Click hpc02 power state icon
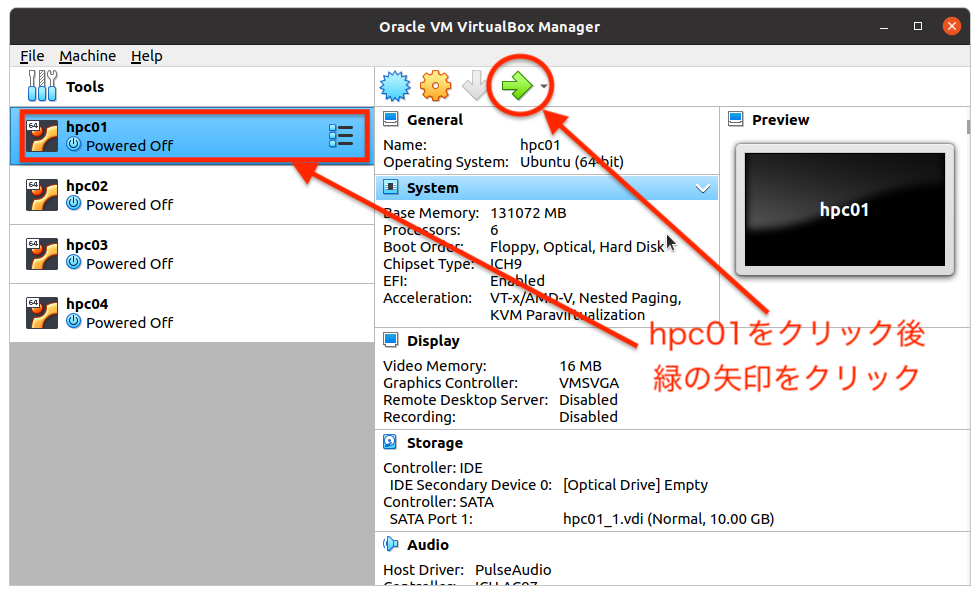The image size is (980, 595). 74,203
